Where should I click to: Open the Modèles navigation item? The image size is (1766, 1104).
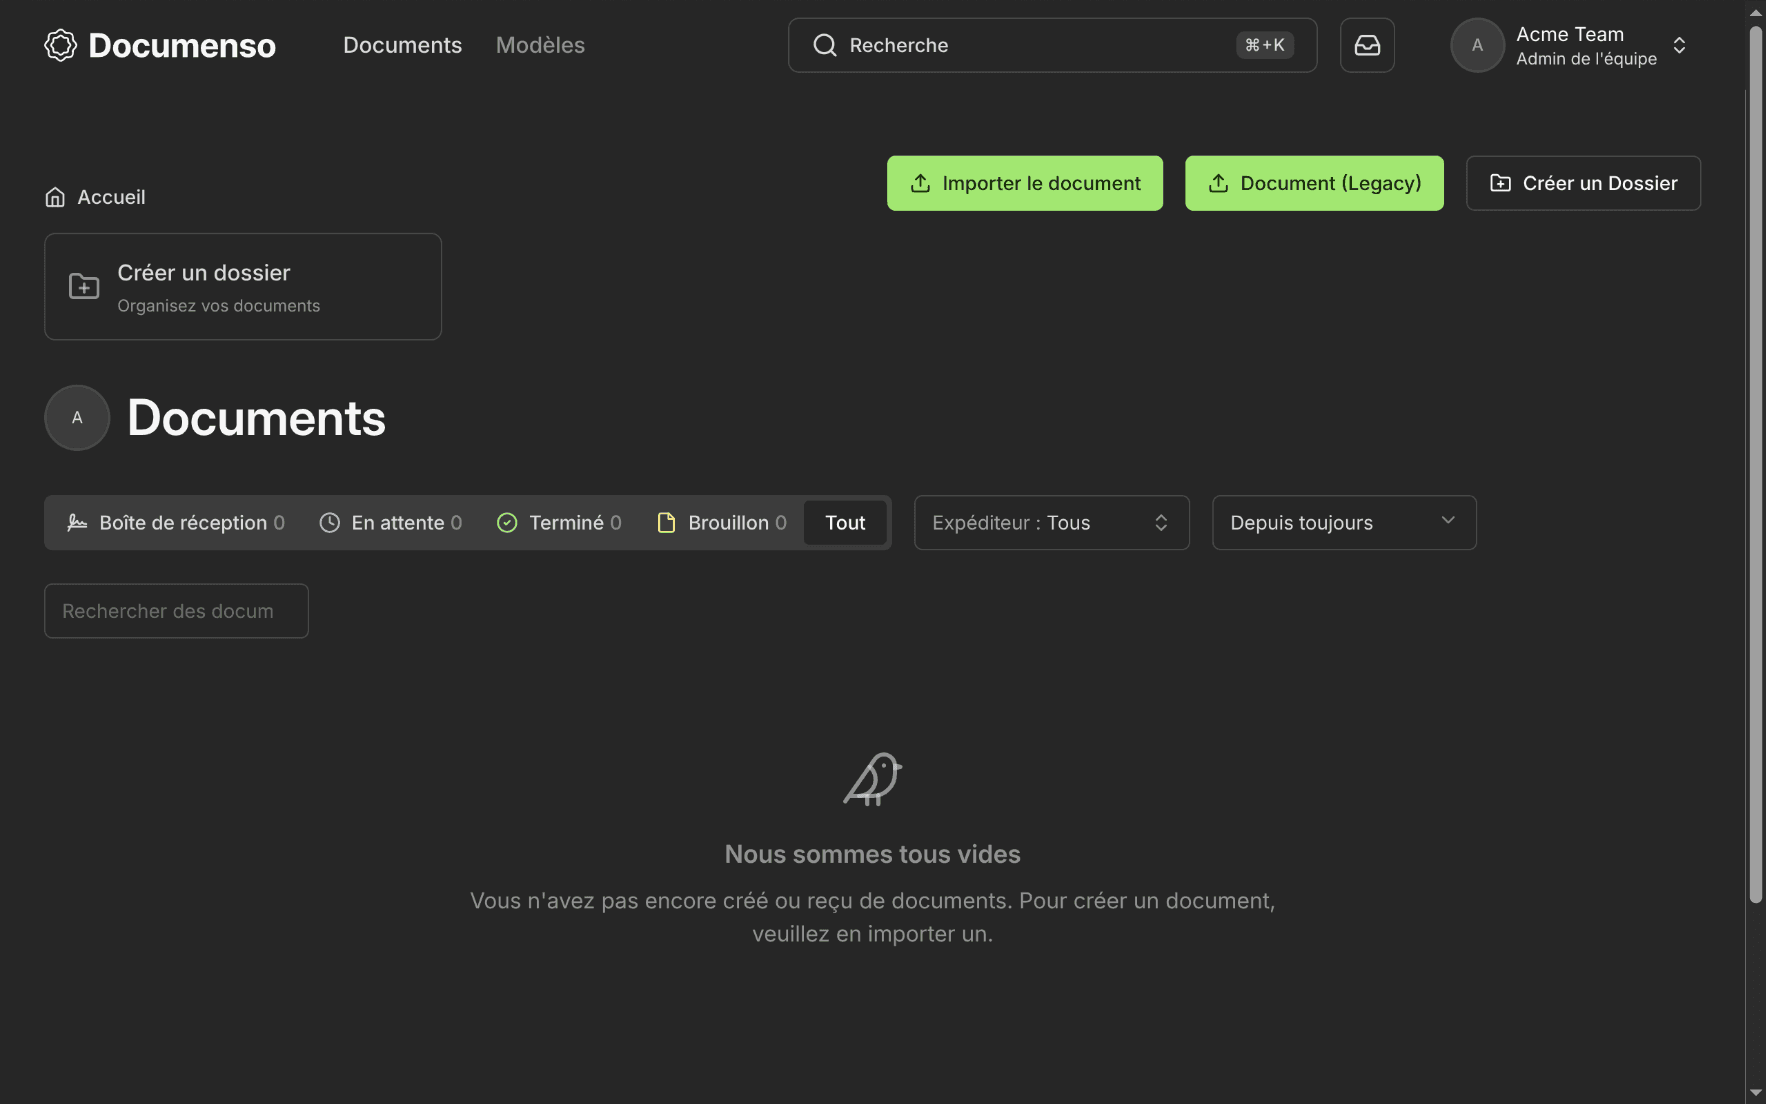point(540,45)
